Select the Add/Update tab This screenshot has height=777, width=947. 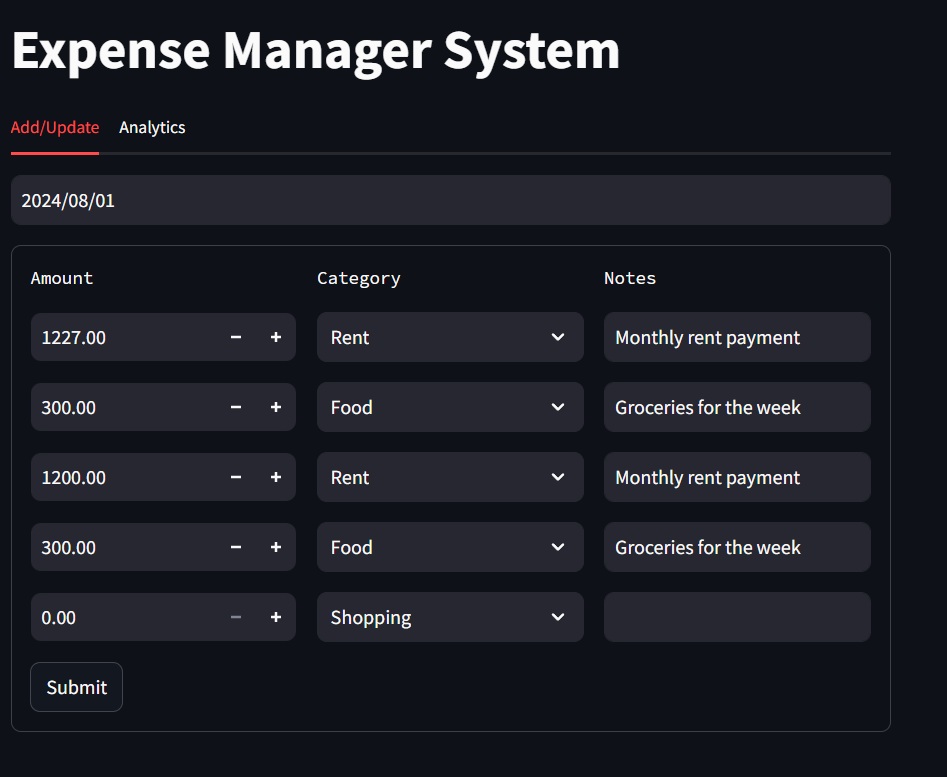[x=55, y=127]
